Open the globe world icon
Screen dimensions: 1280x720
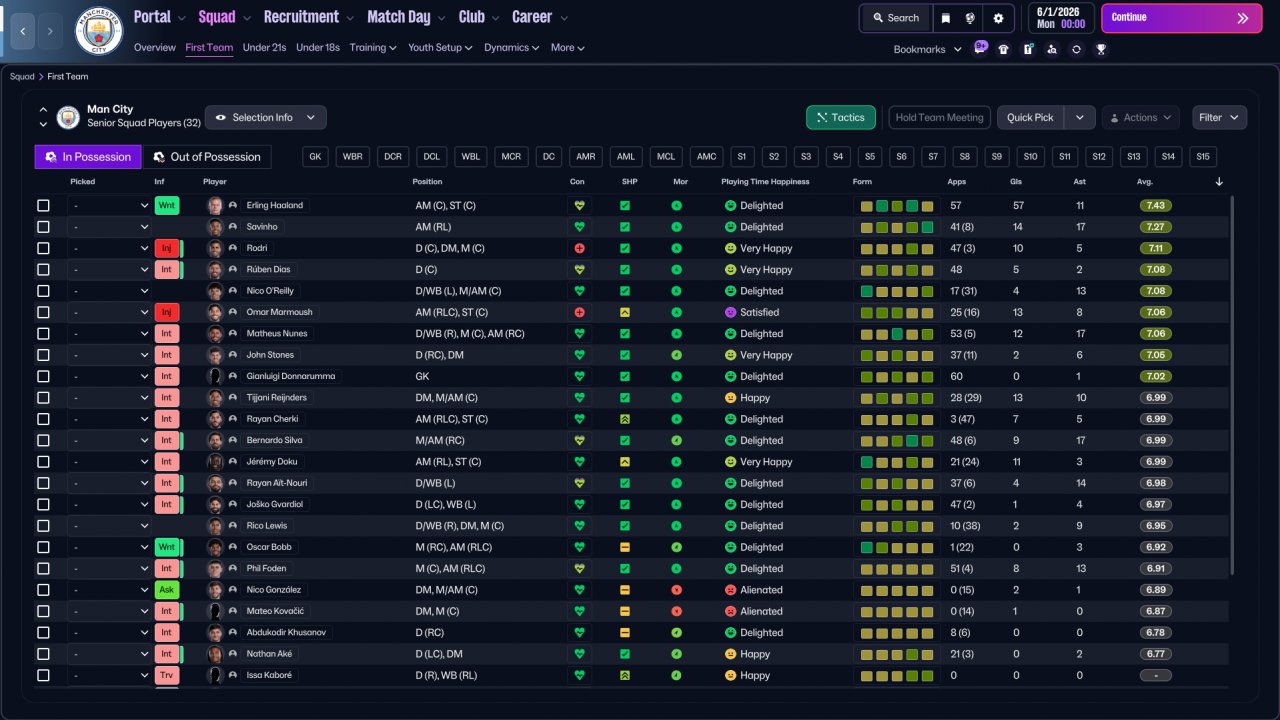tap(970, 18)
